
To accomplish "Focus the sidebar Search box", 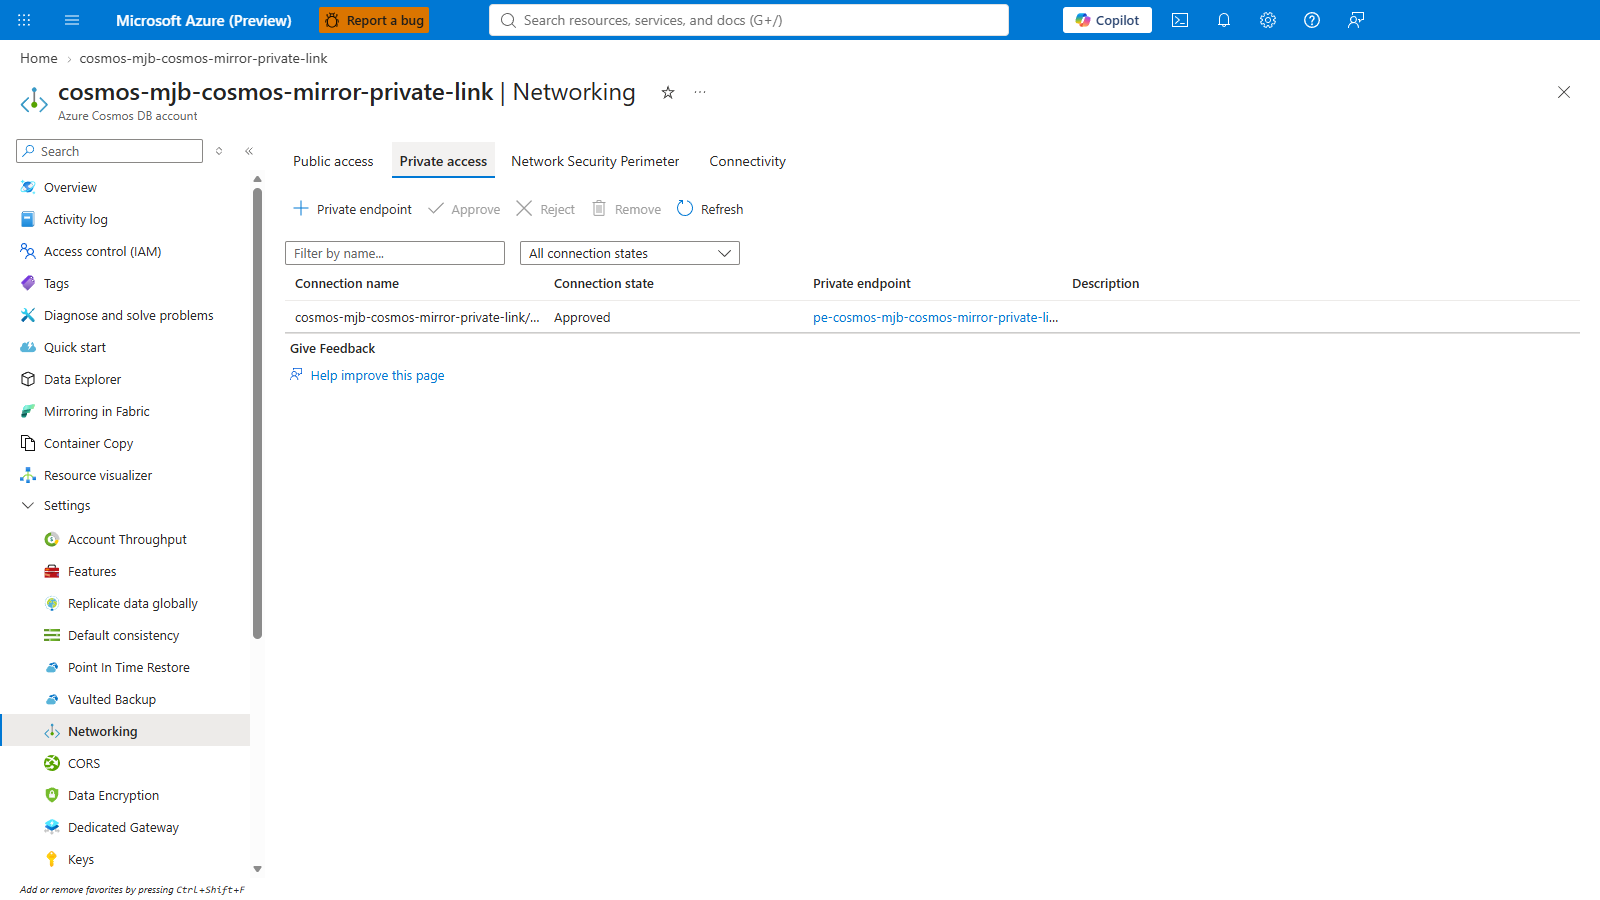I will (x=110, y=151).
